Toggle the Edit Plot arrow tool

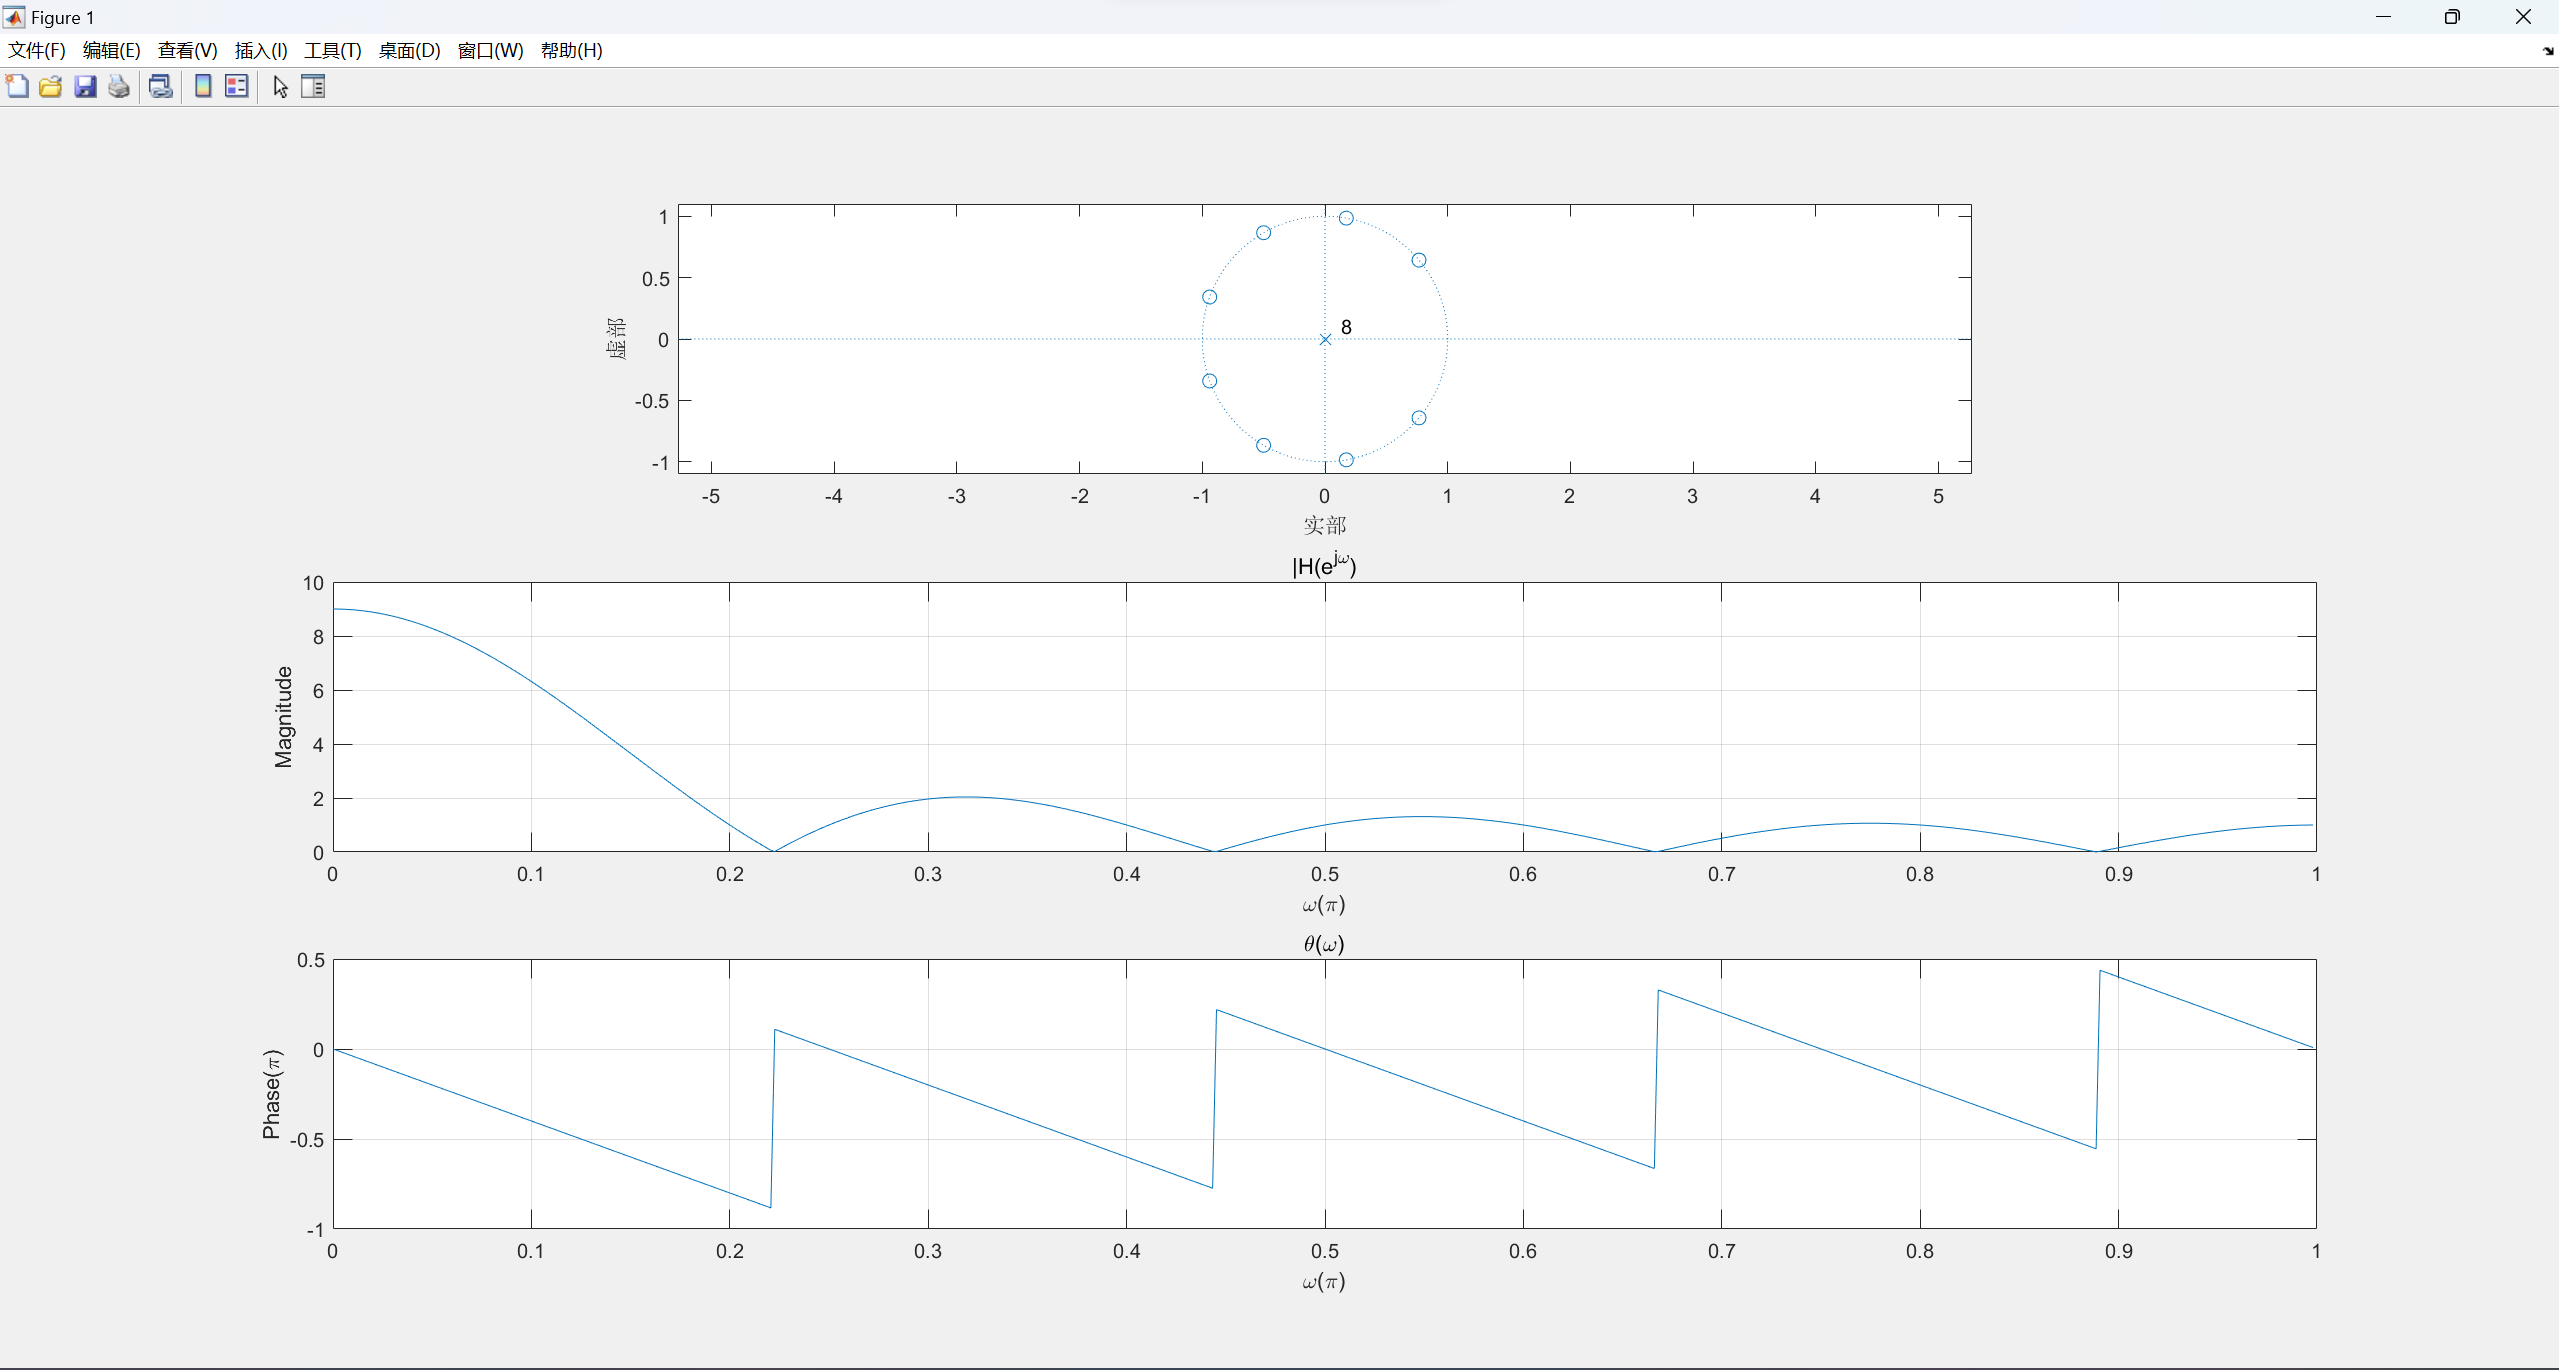(280, 87)
